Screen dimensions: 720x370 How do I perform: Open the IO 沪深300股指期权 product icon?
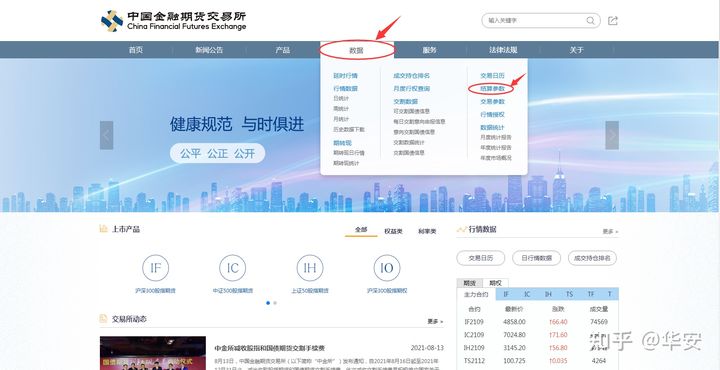tap(387, 268)
